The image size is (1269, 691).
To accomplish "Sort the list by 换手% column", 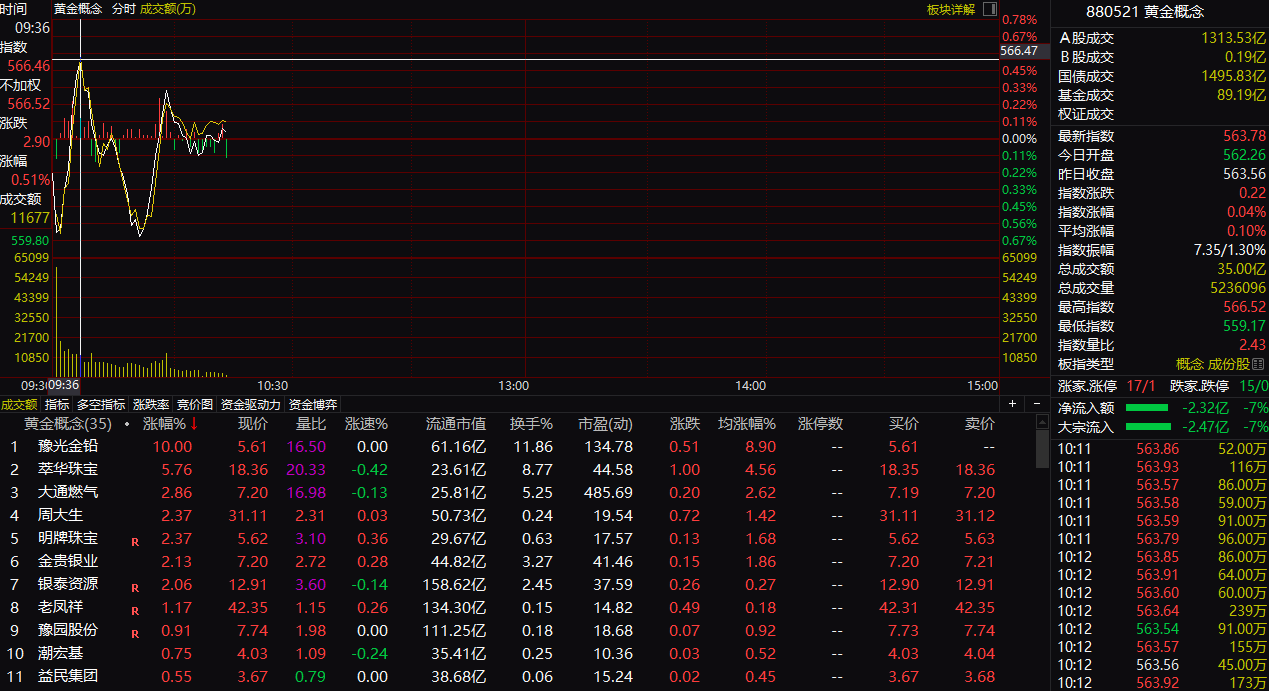I will click(x=531, y=424).
